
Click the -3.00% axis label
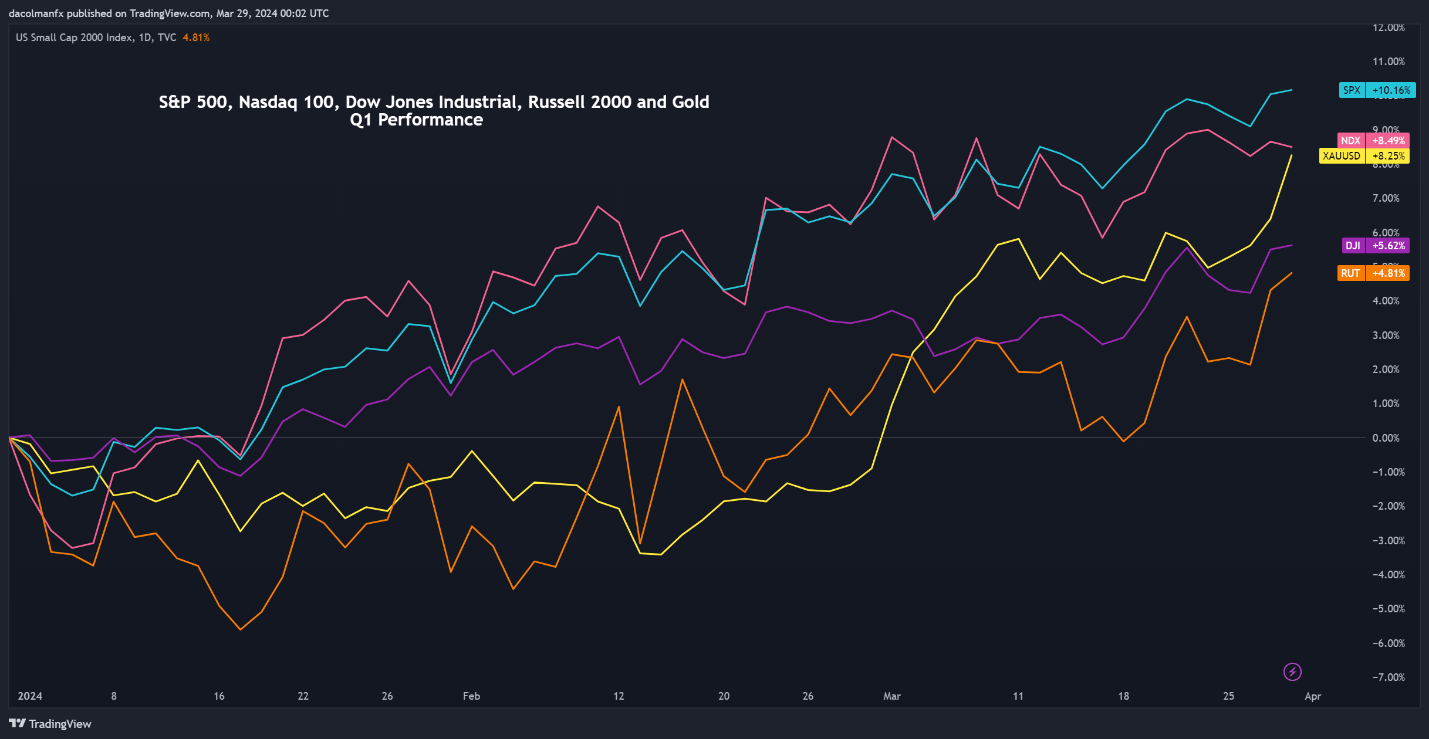[x=1389, y=541]
